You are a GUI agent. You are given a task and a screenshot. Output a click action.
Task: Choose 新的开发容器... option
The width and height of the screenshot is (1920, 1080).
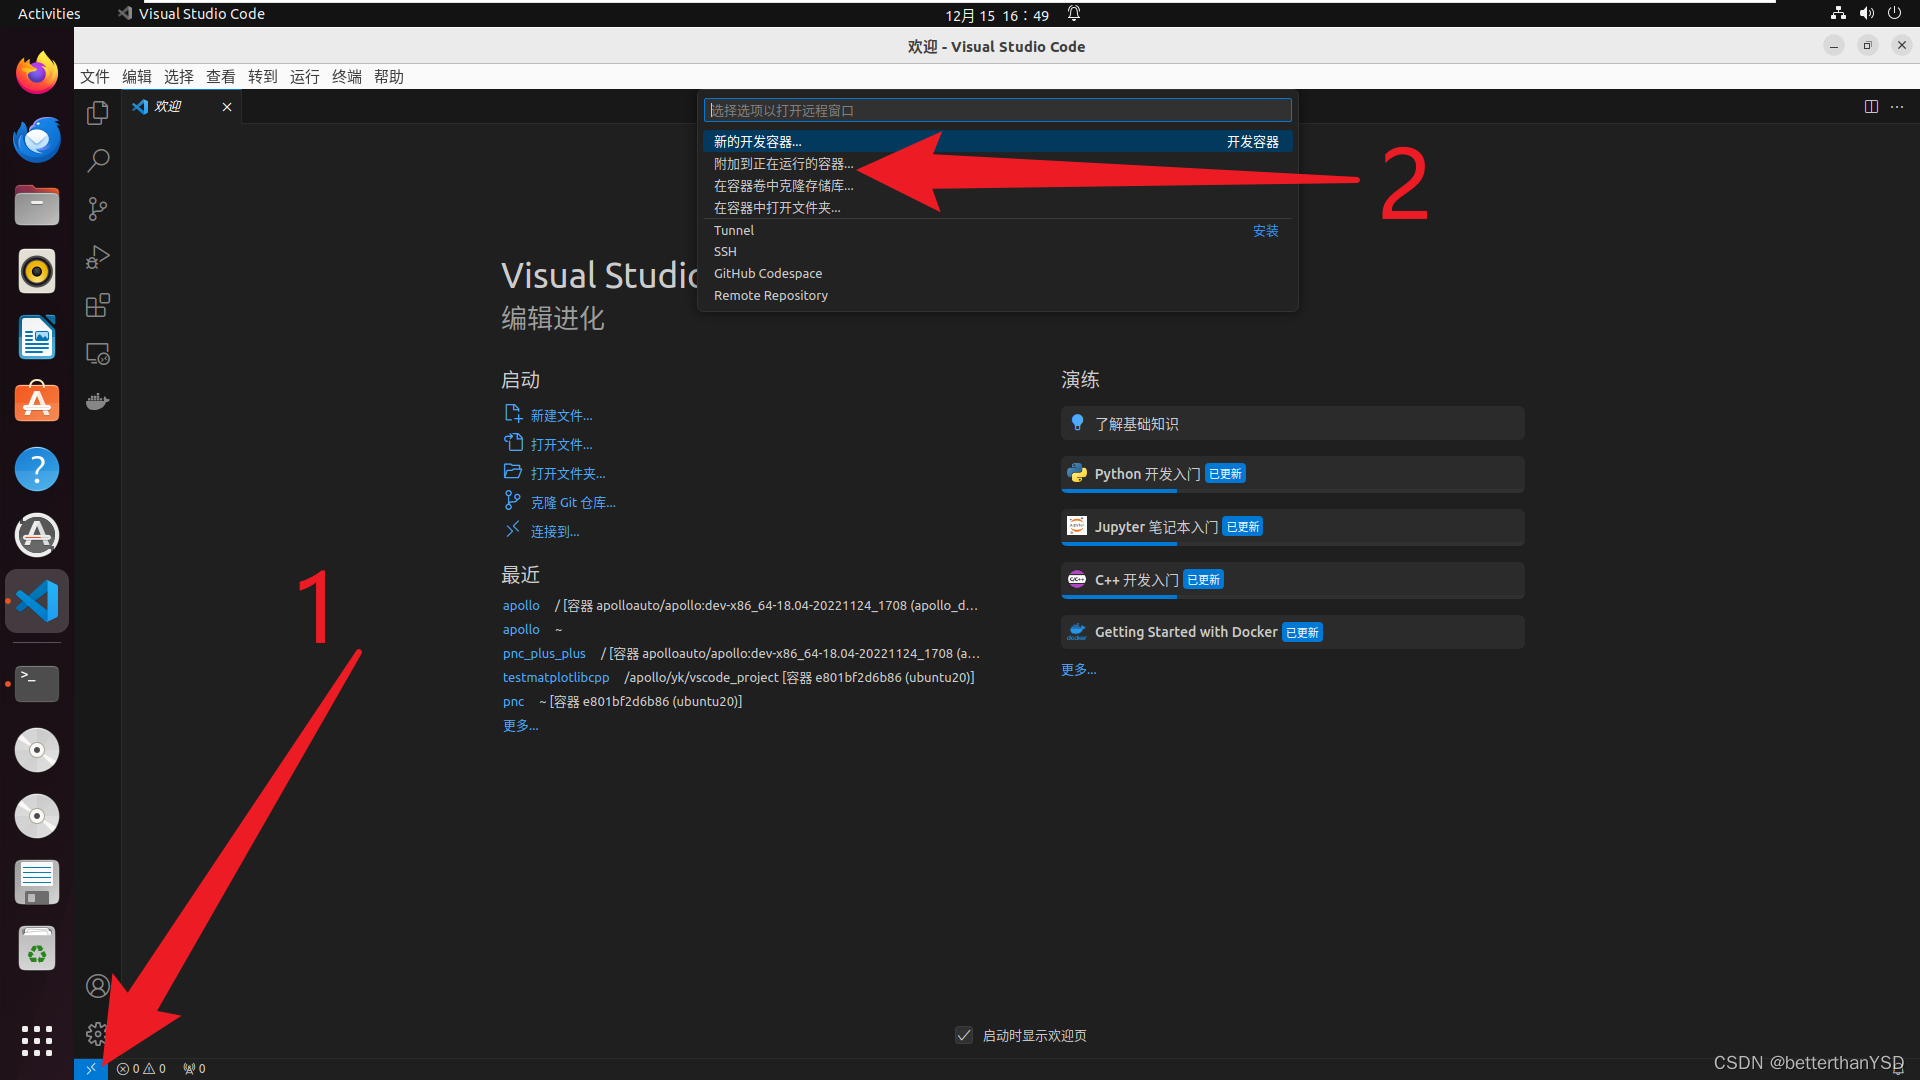pos(997,142)
